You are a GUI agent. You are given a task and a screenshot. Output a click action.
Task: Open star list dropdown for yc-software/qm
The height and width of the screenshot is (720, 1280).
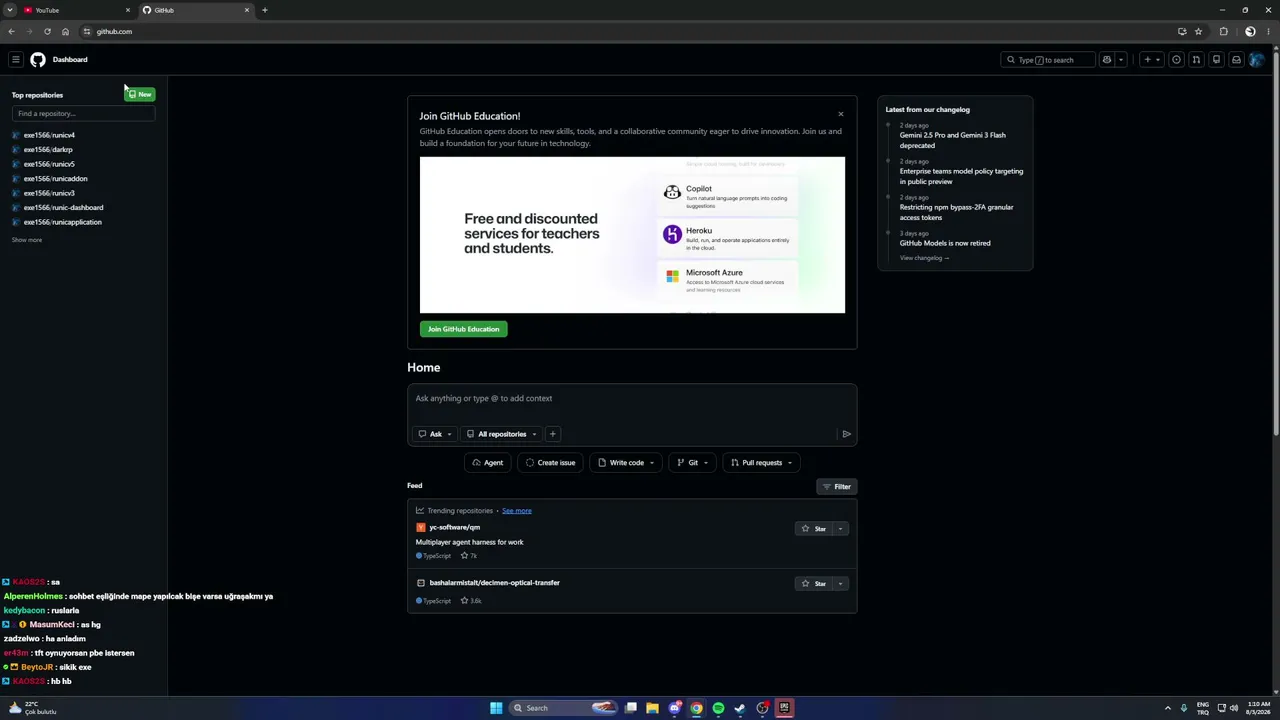click(x=841, y=529)
